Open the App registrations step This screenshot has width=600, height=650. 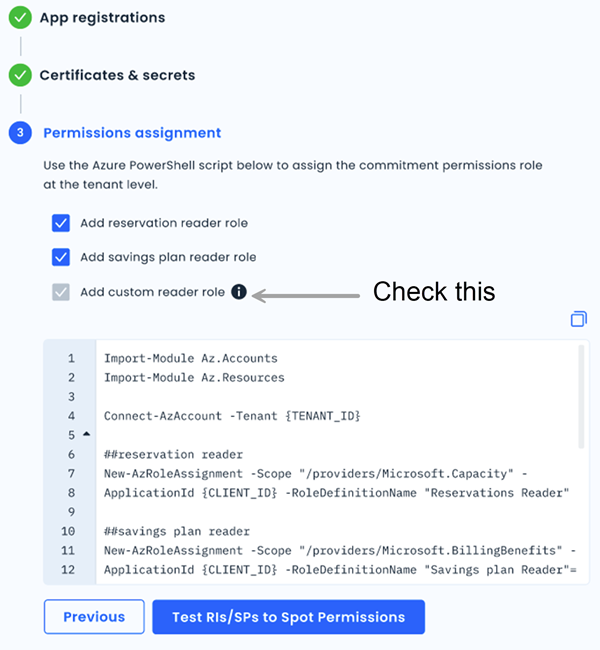pyautogui.click(x=102, y=18)
